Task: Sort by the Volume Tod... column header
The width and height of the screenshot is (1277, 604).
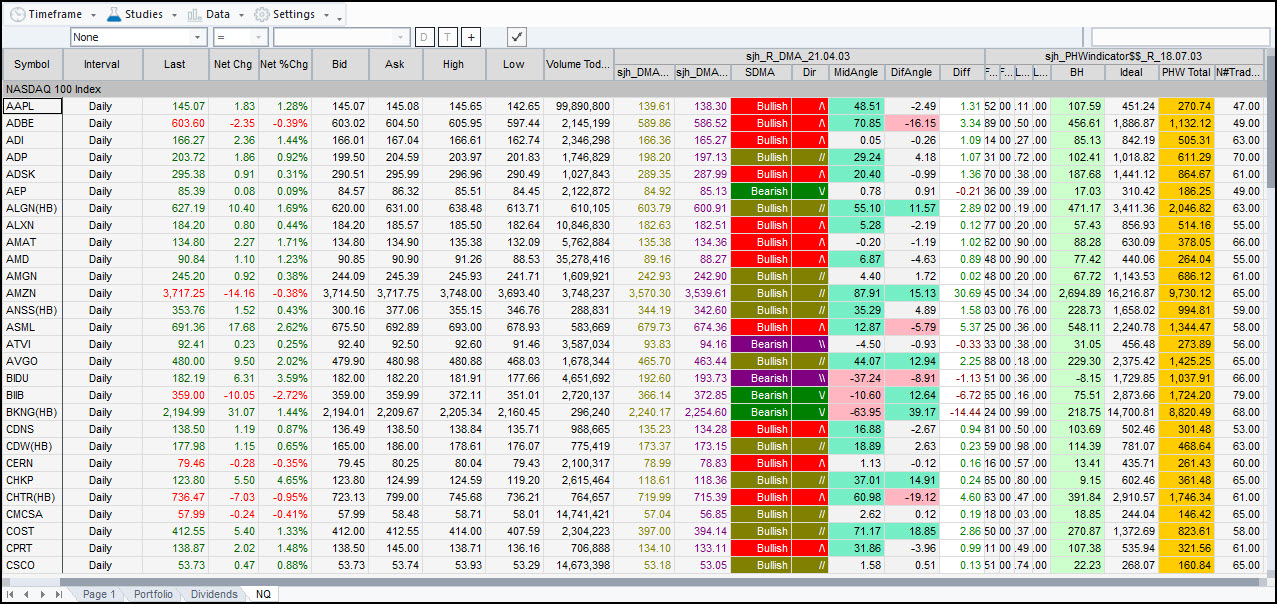Action: 578,64
